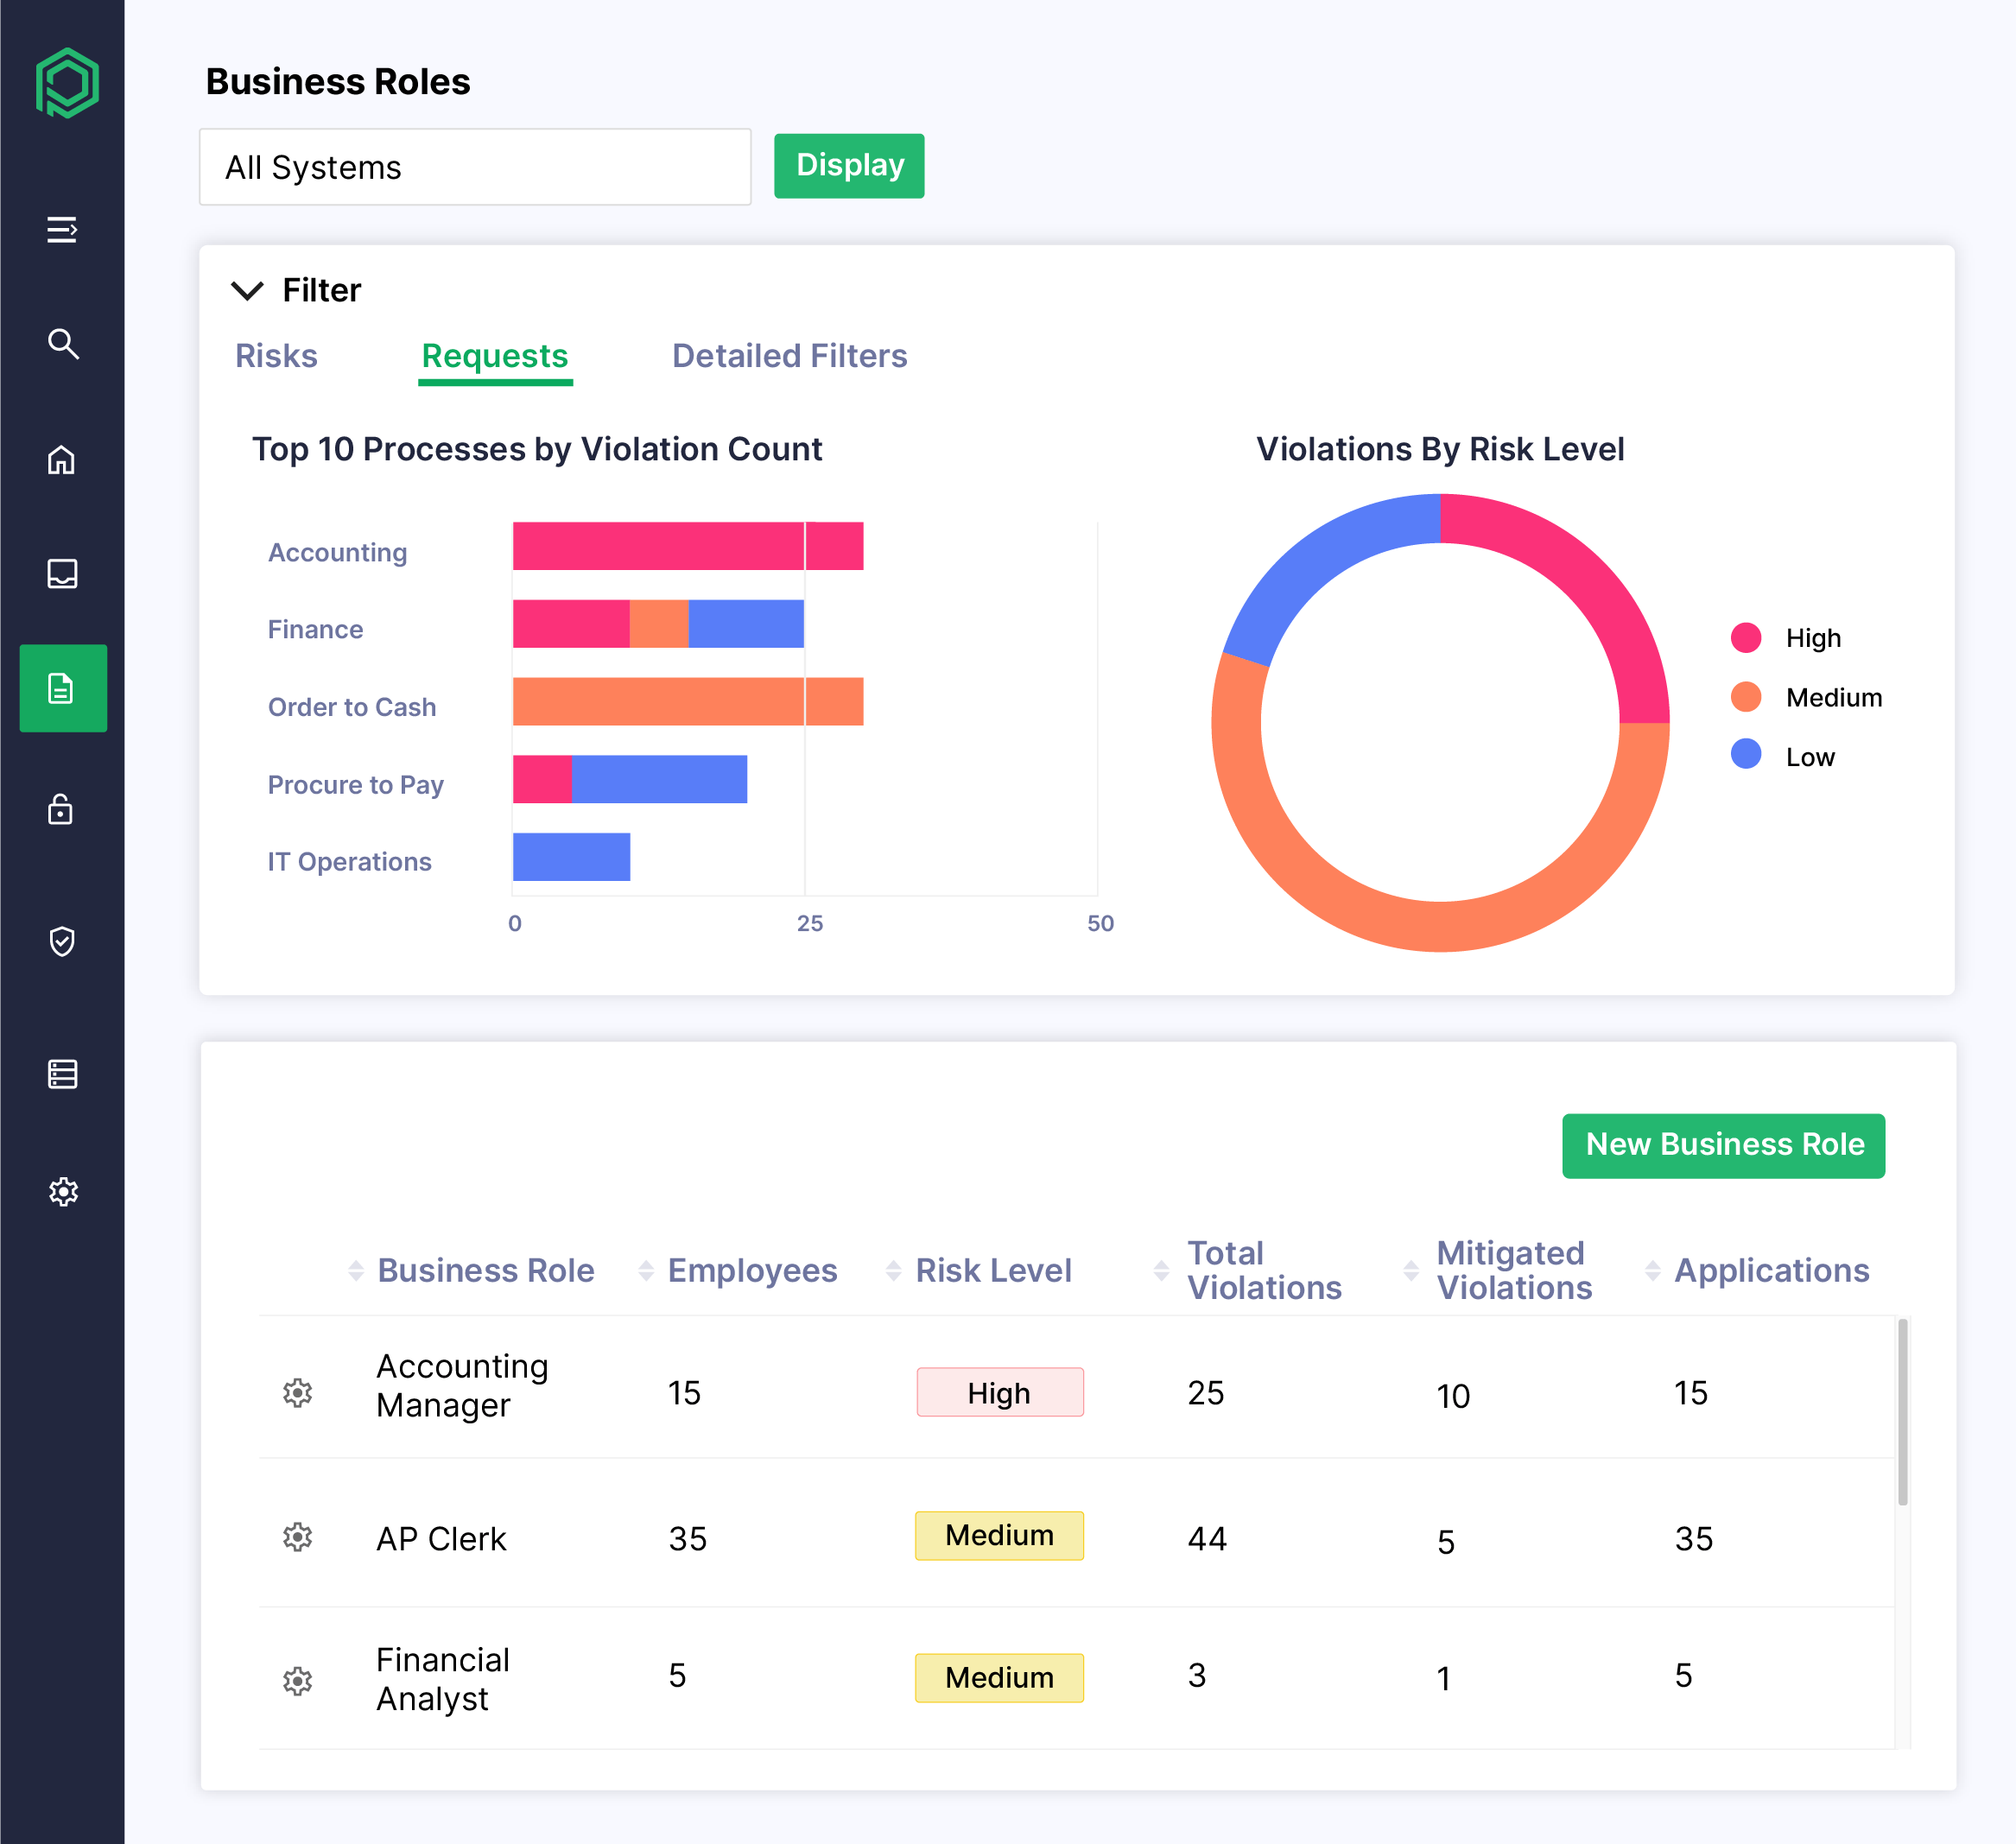Open the security shield icon in sidebar
This screenshot has width=2016, height=1844.
click(63, 940)
